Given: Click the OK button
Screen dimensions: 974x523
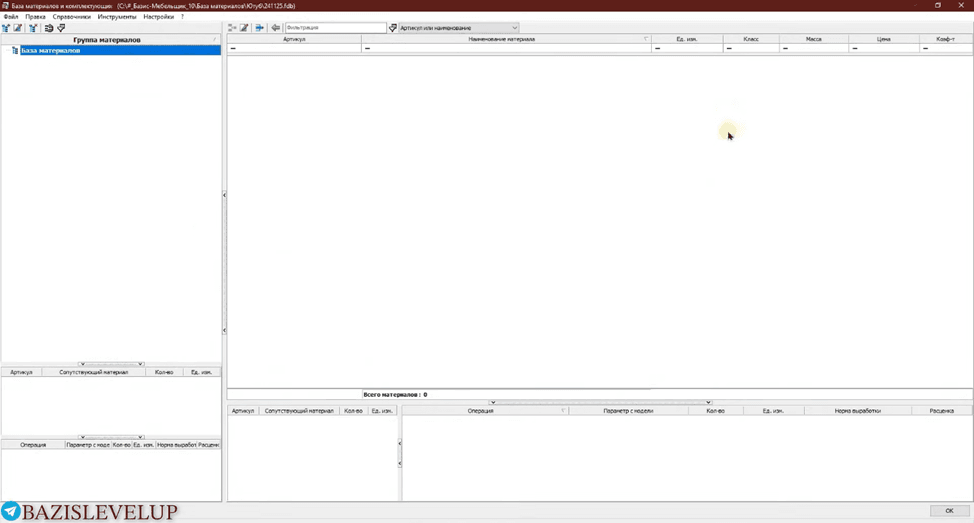Looking at the screenshot, I should click(949, 511).
